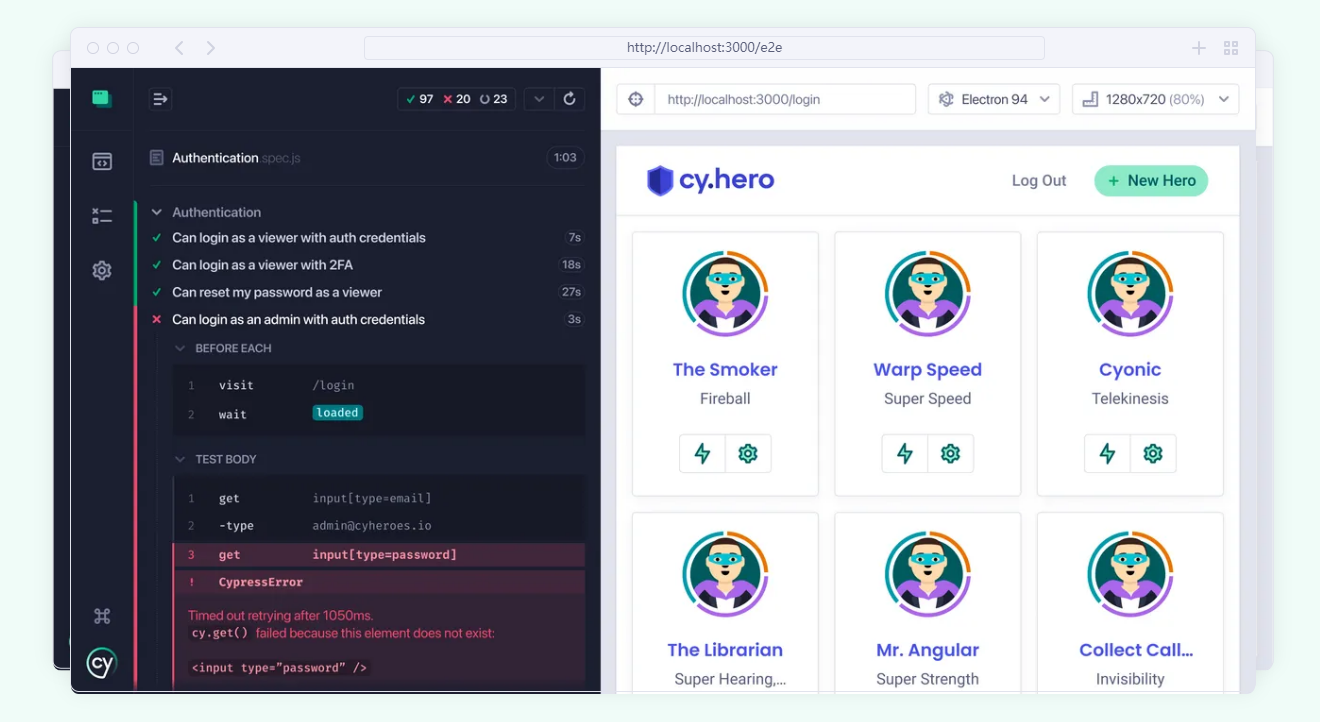Viewport: 1320px width, 722px height.
Task: Select 'Can login as a viewer with 2FA' test
Action: point(262,265)
